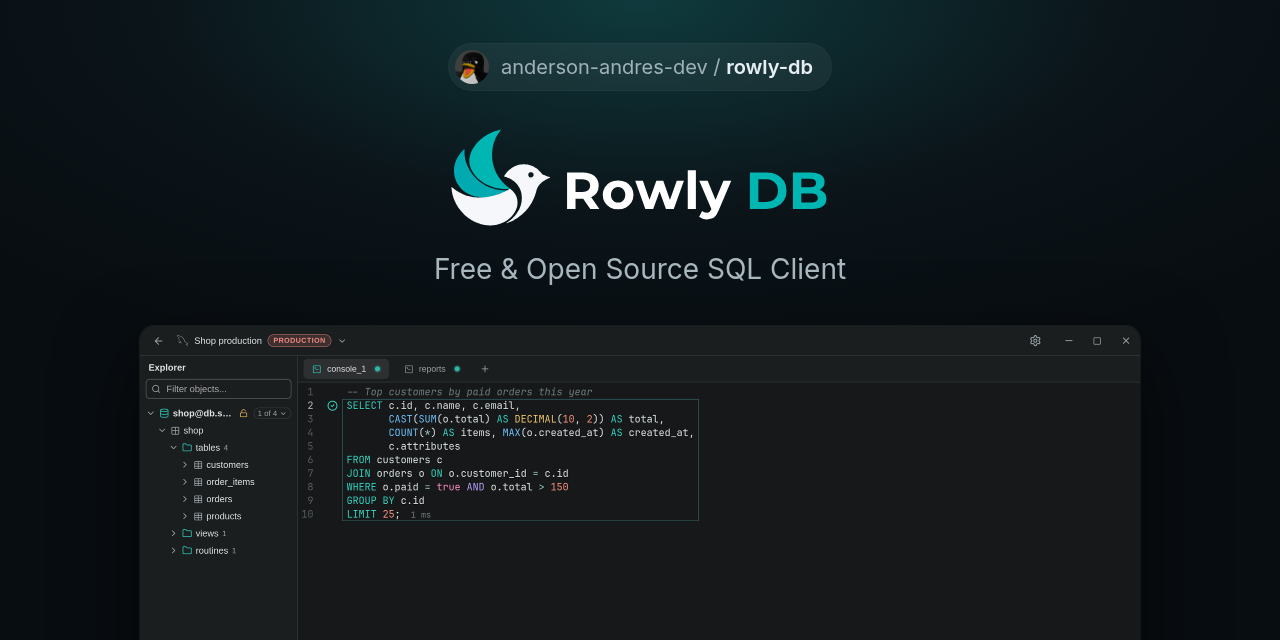Click the penguin avatar in the repository badge
Viewport: 1280px width, 640px height.
coord(471,67)
